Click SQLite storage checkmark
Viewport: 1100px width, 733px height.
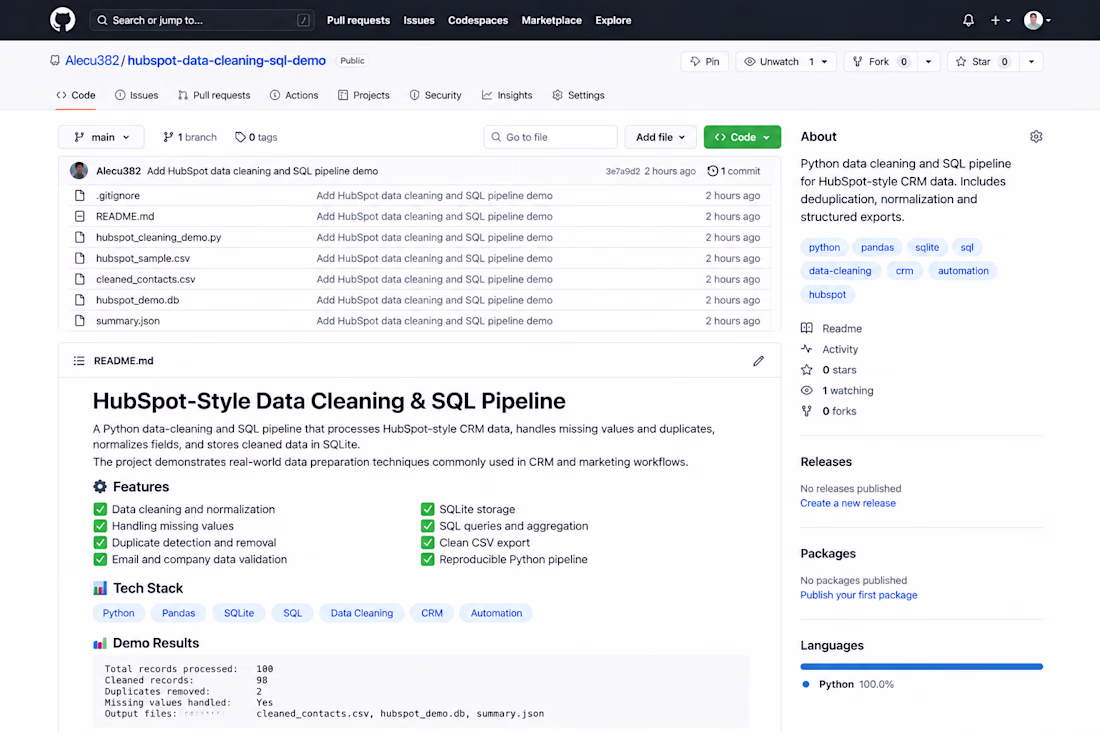coord(427,509)
